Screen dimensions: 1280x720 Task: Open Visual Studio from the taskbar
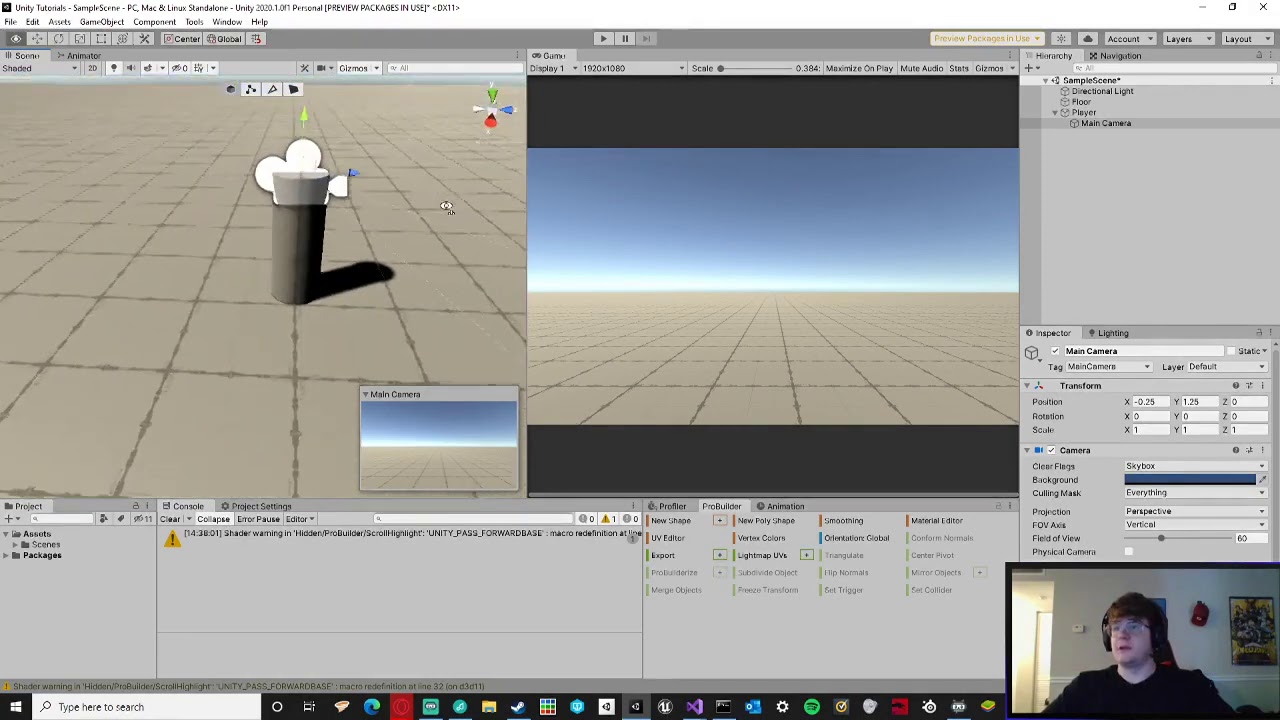point(694,707)
